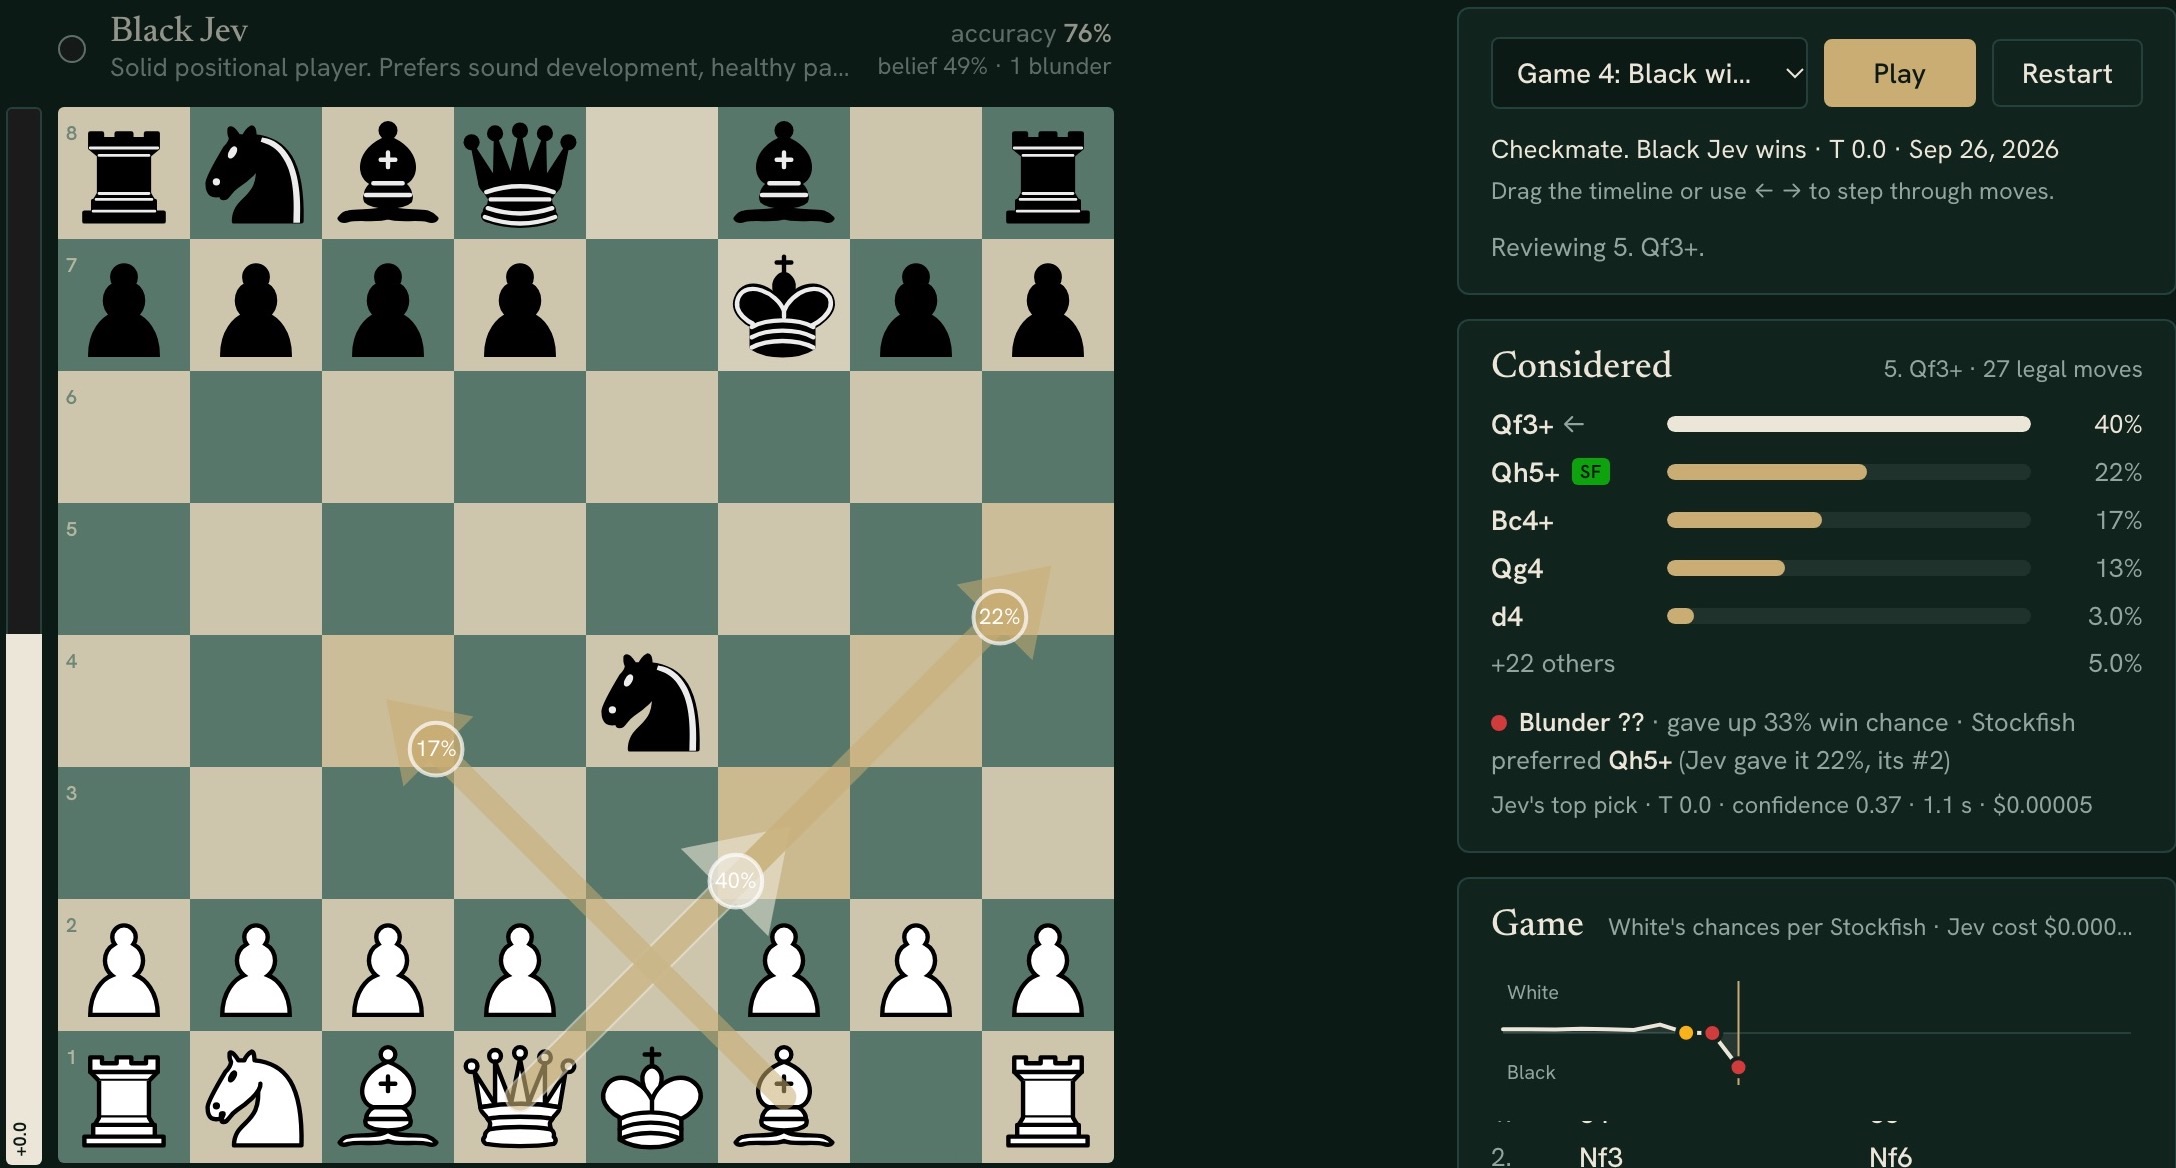Click the 22% arrow label on the board
2176x1168 pixels.
tap(999, 616)
